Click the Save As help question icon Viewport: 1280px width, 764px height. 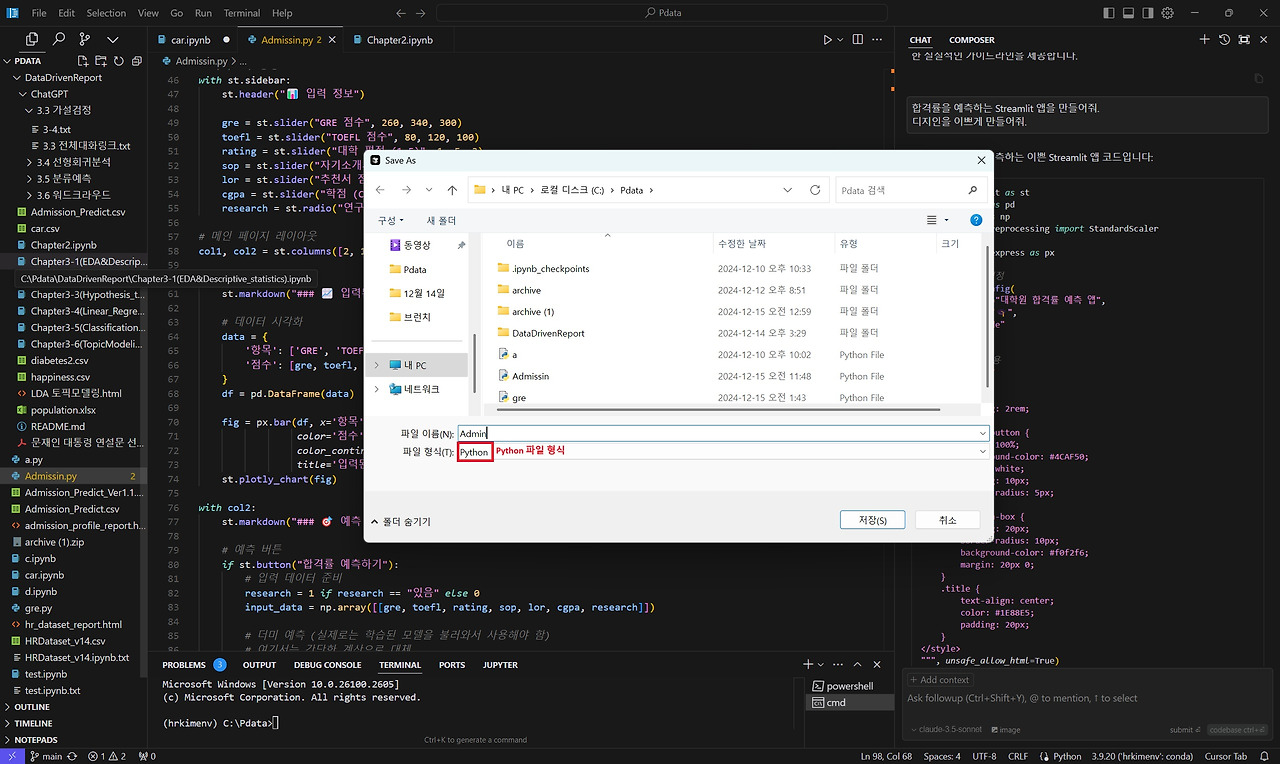(976, 220)
